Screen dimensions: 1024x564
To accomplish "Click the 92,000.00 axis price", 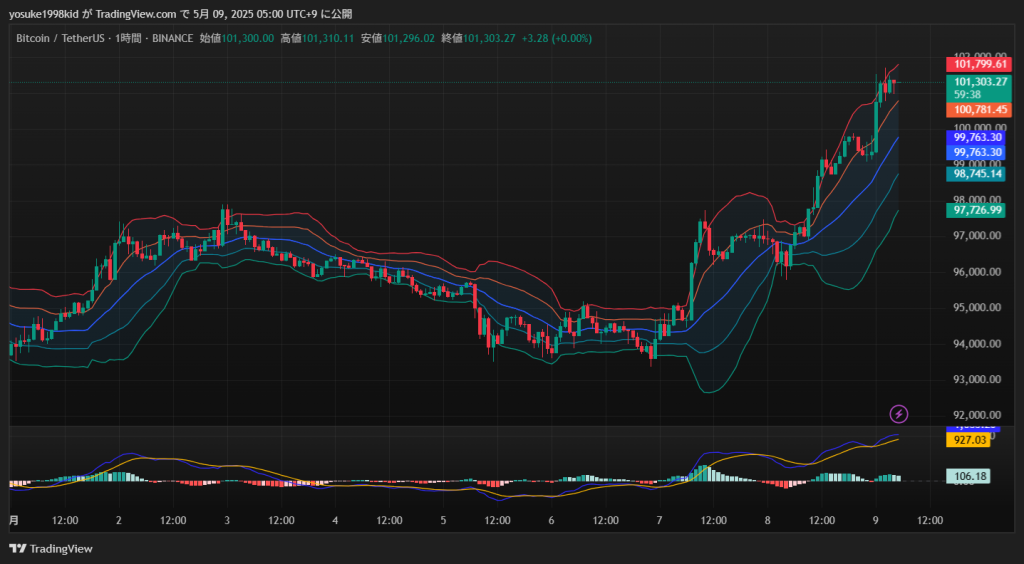I will (x=977, y=415).
